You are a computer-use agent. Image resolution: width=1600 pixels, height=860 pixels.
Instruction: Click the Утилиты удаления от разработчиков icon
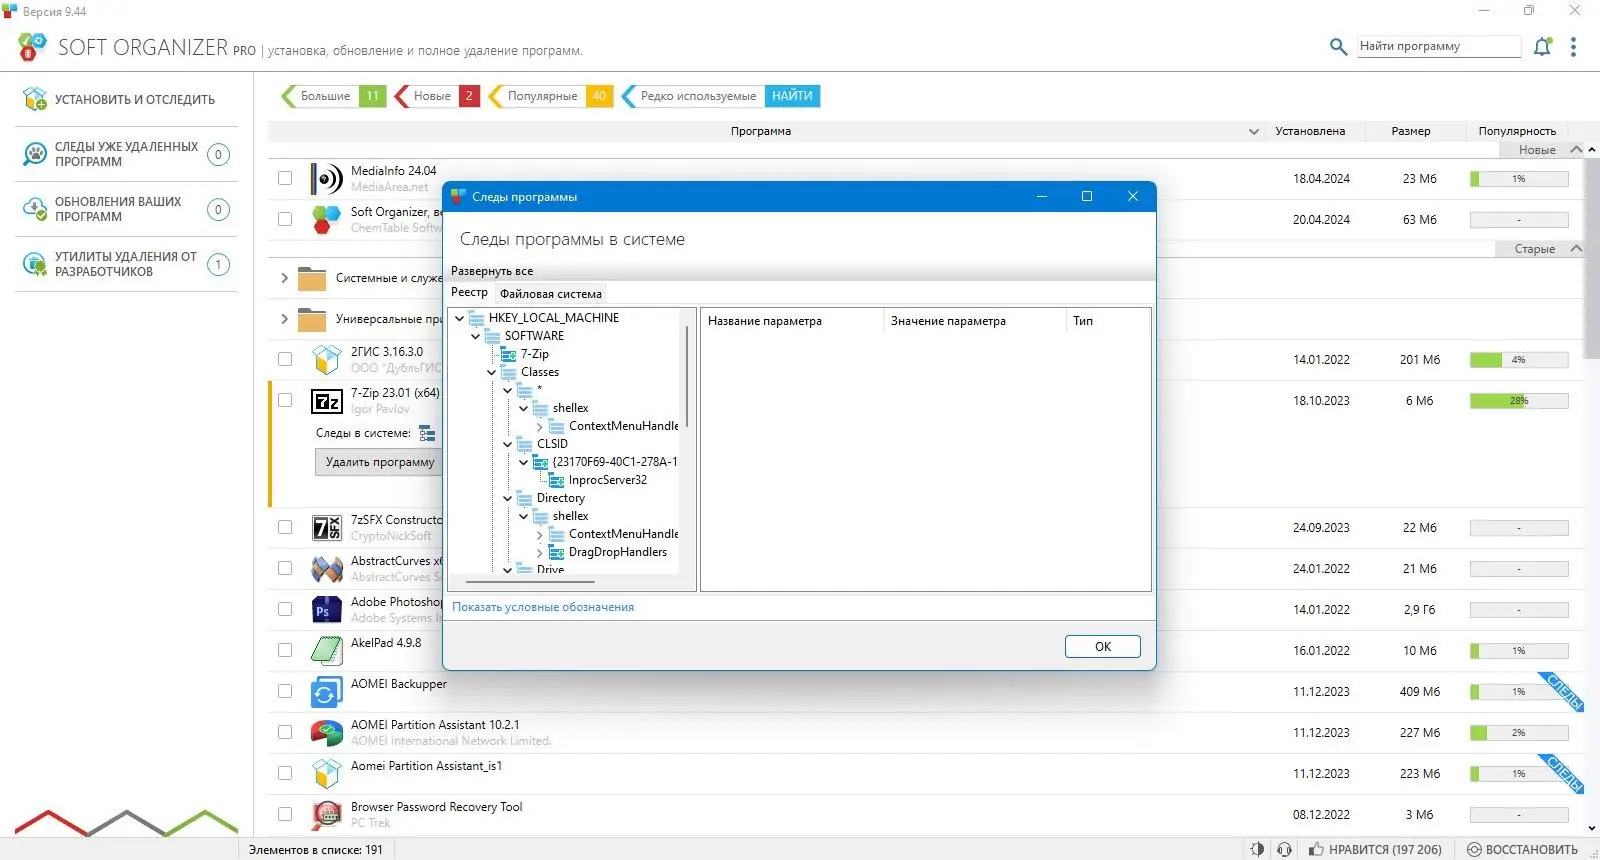35,264
